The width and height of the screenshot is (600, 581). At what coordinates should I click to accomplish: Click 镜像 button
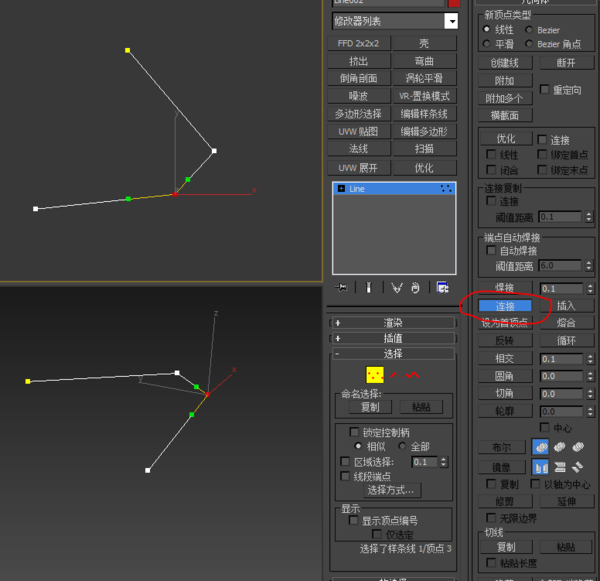[x=502, y=467]
